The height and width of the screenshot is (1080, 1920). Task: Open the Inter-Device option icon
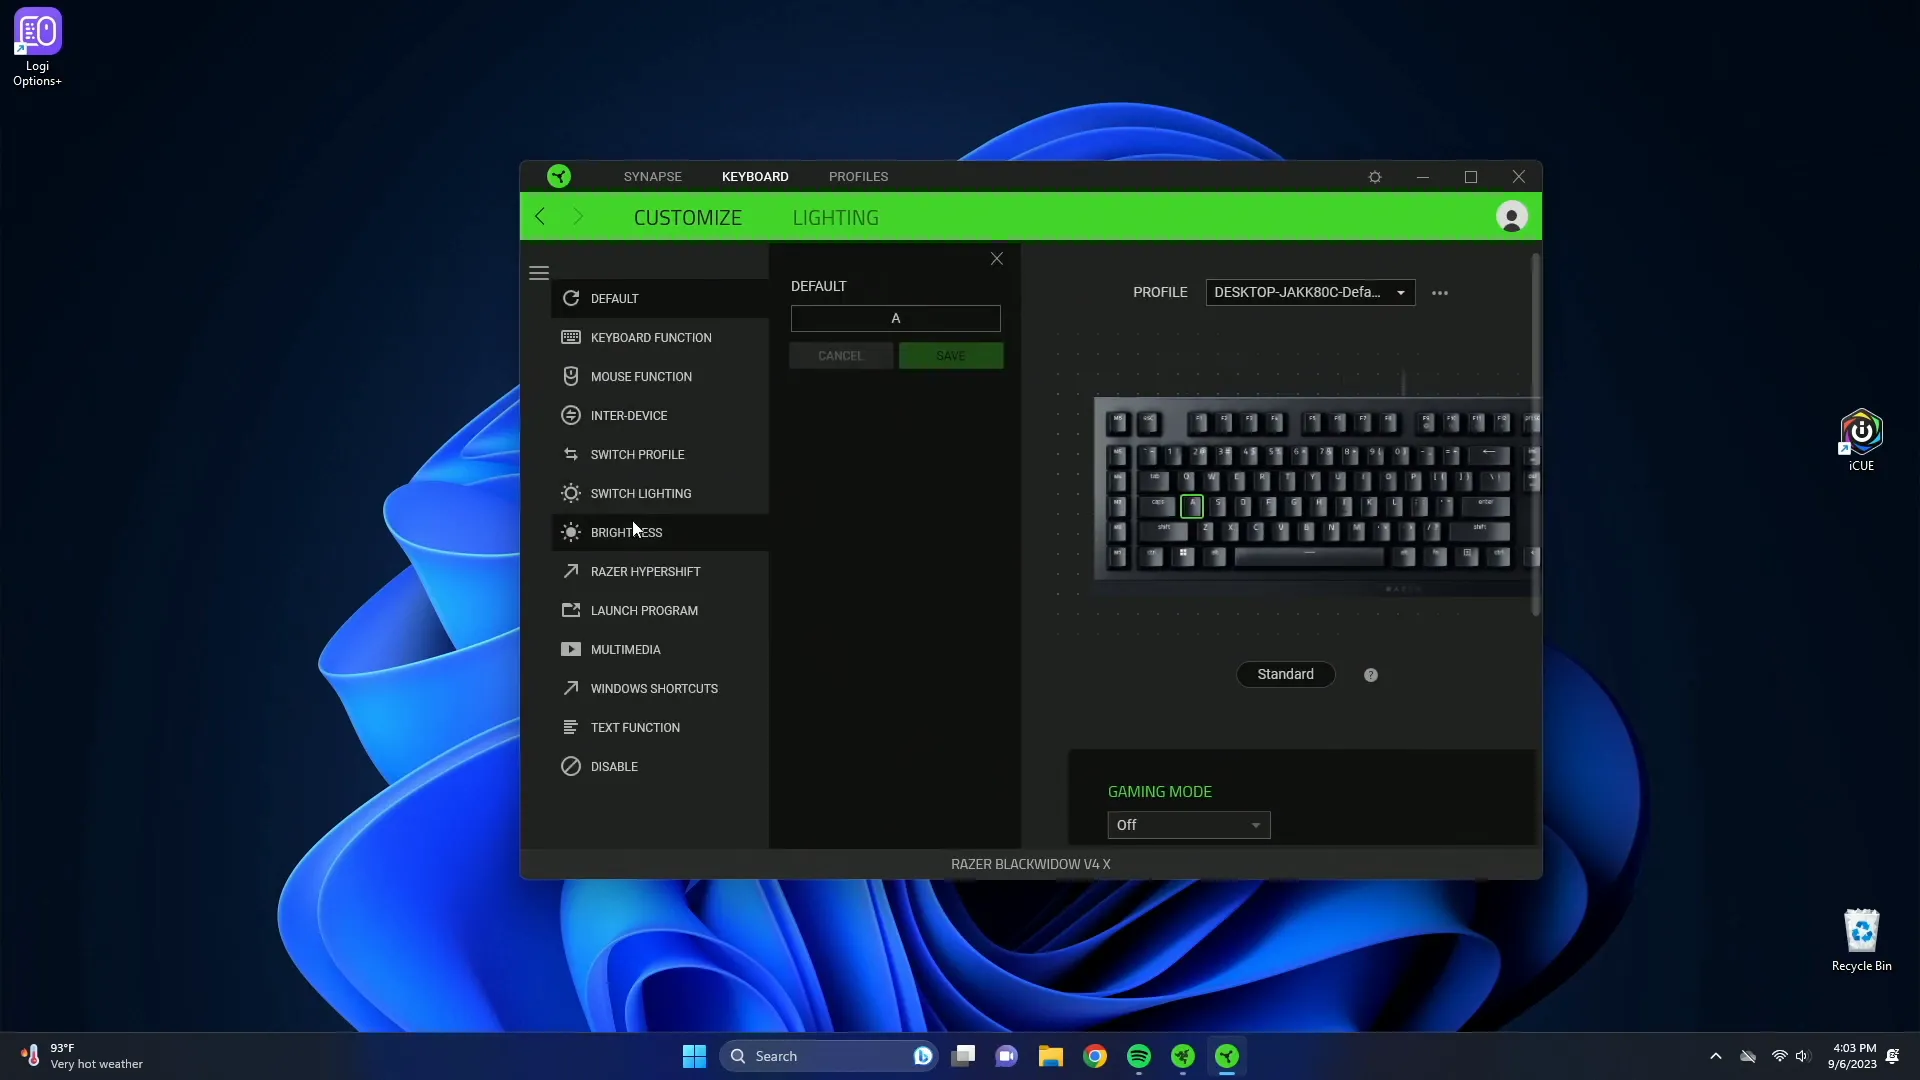coord(571,415)
